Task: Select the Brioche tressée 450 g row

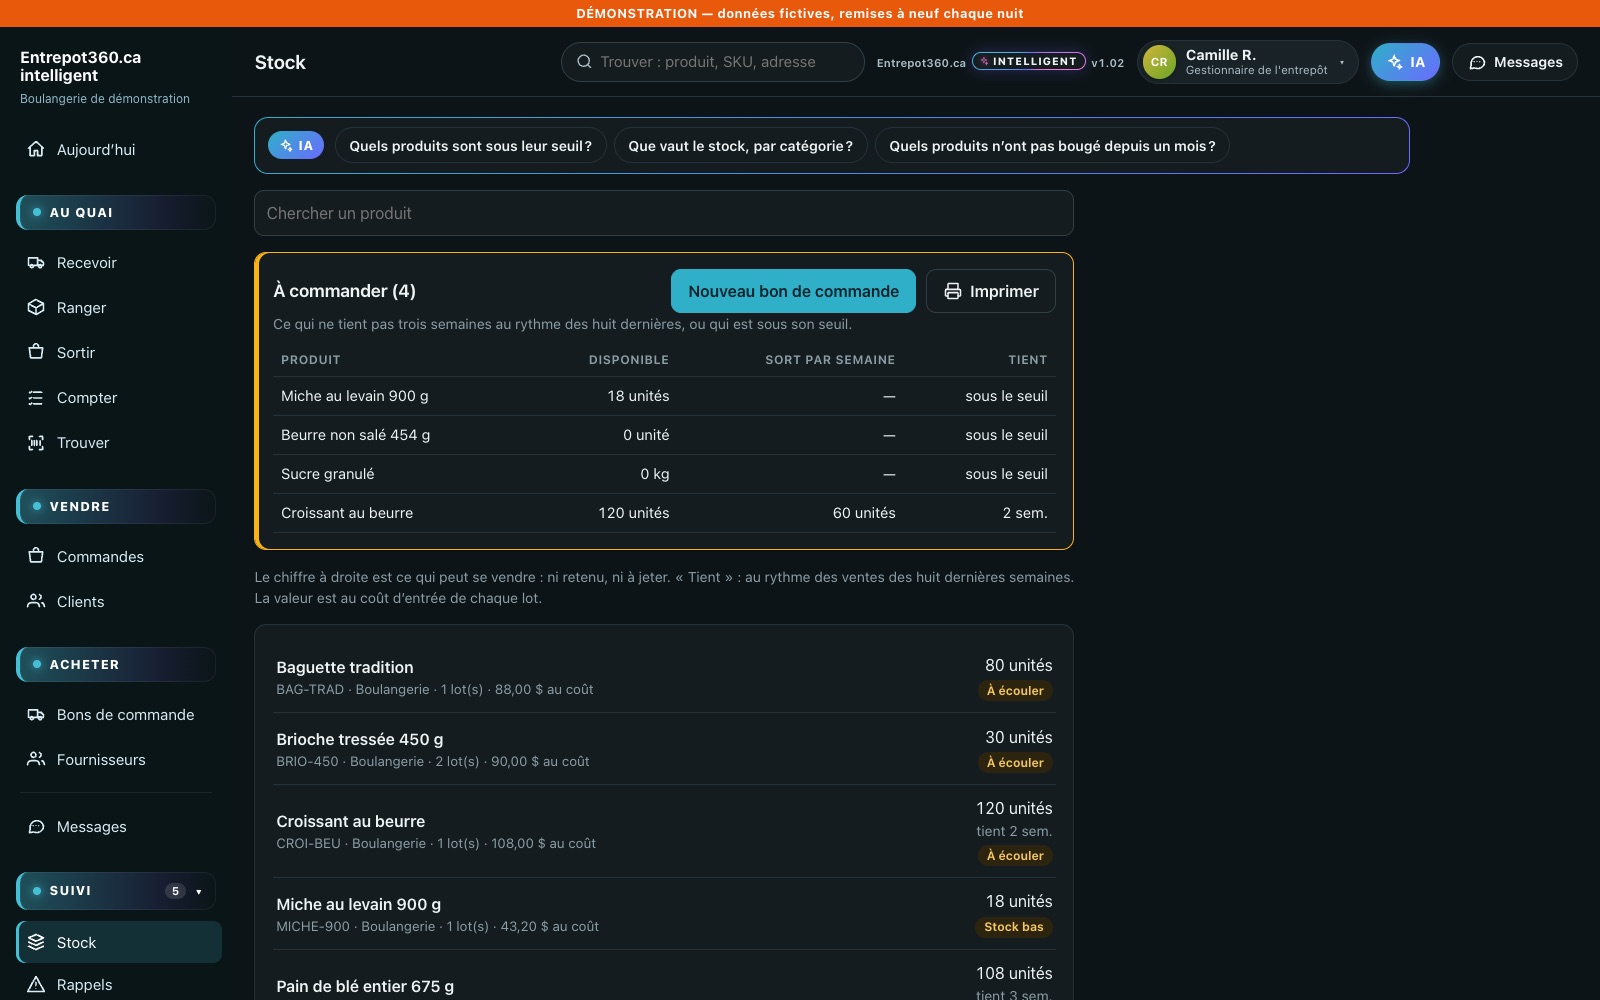Action: pos(664,749)
